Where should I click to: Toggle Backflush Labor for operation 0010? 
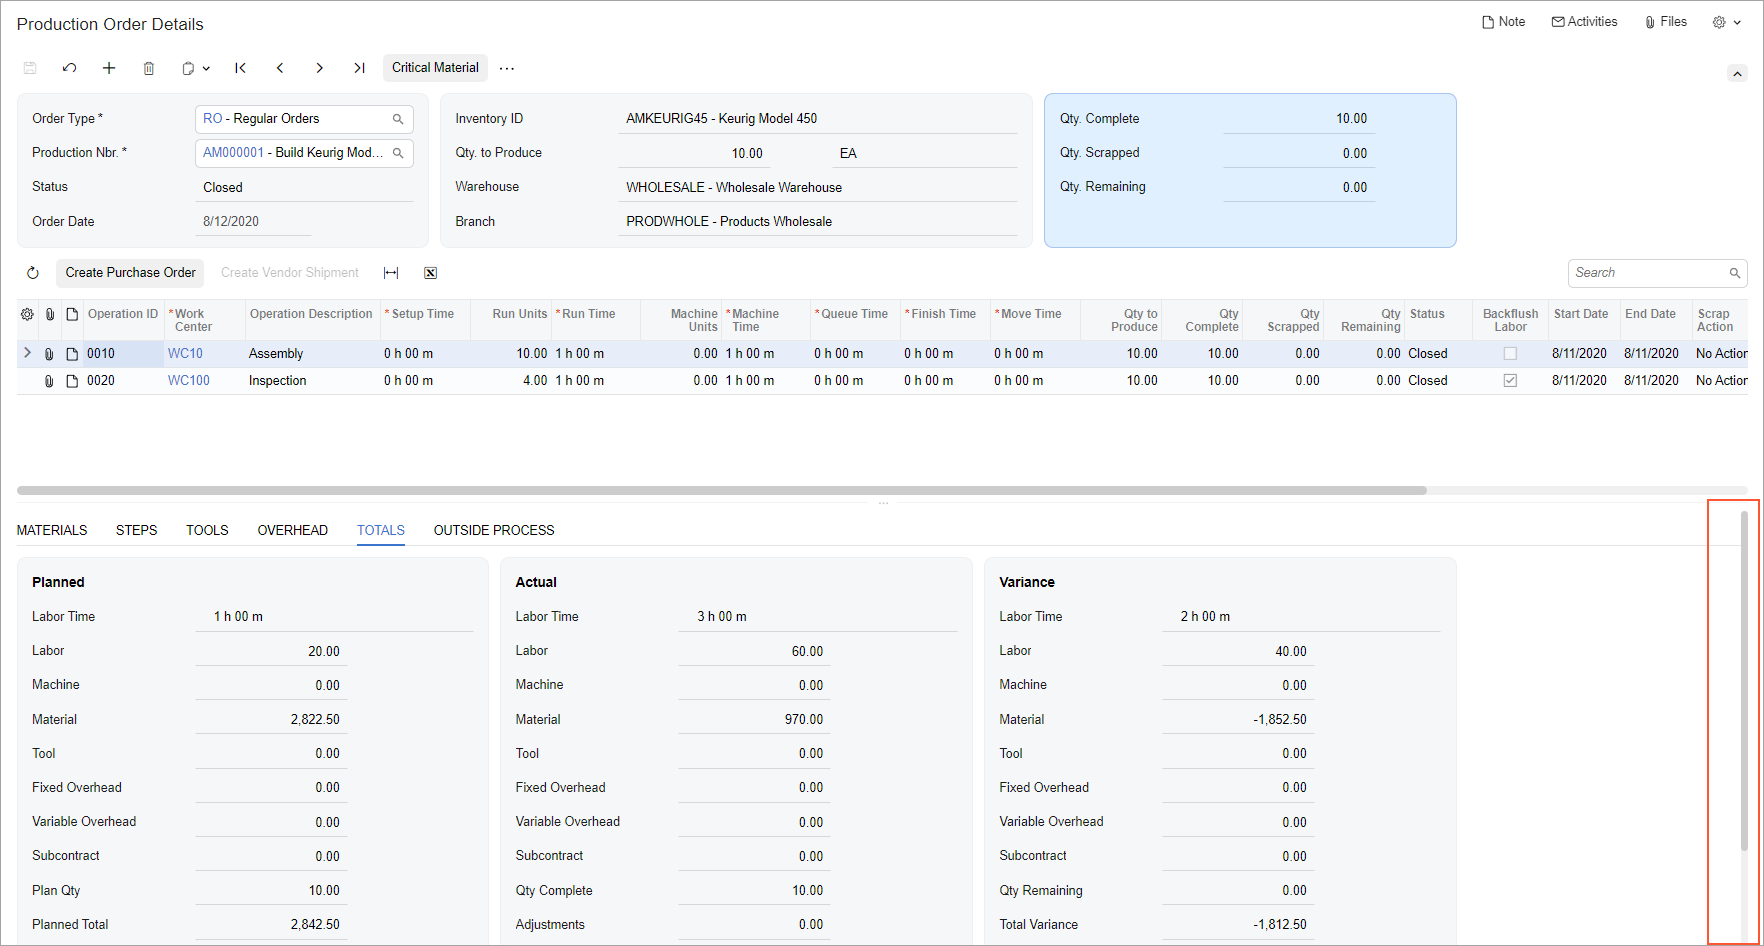coord(1510,354)
